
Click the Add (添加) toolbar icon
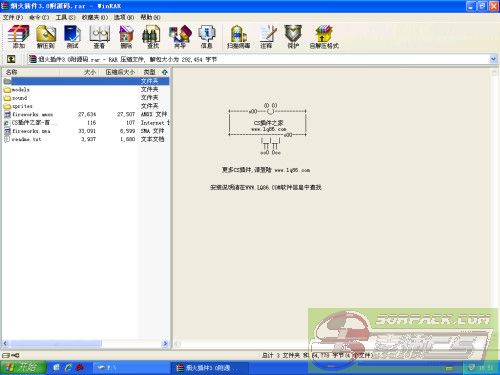tap(19, 37)
